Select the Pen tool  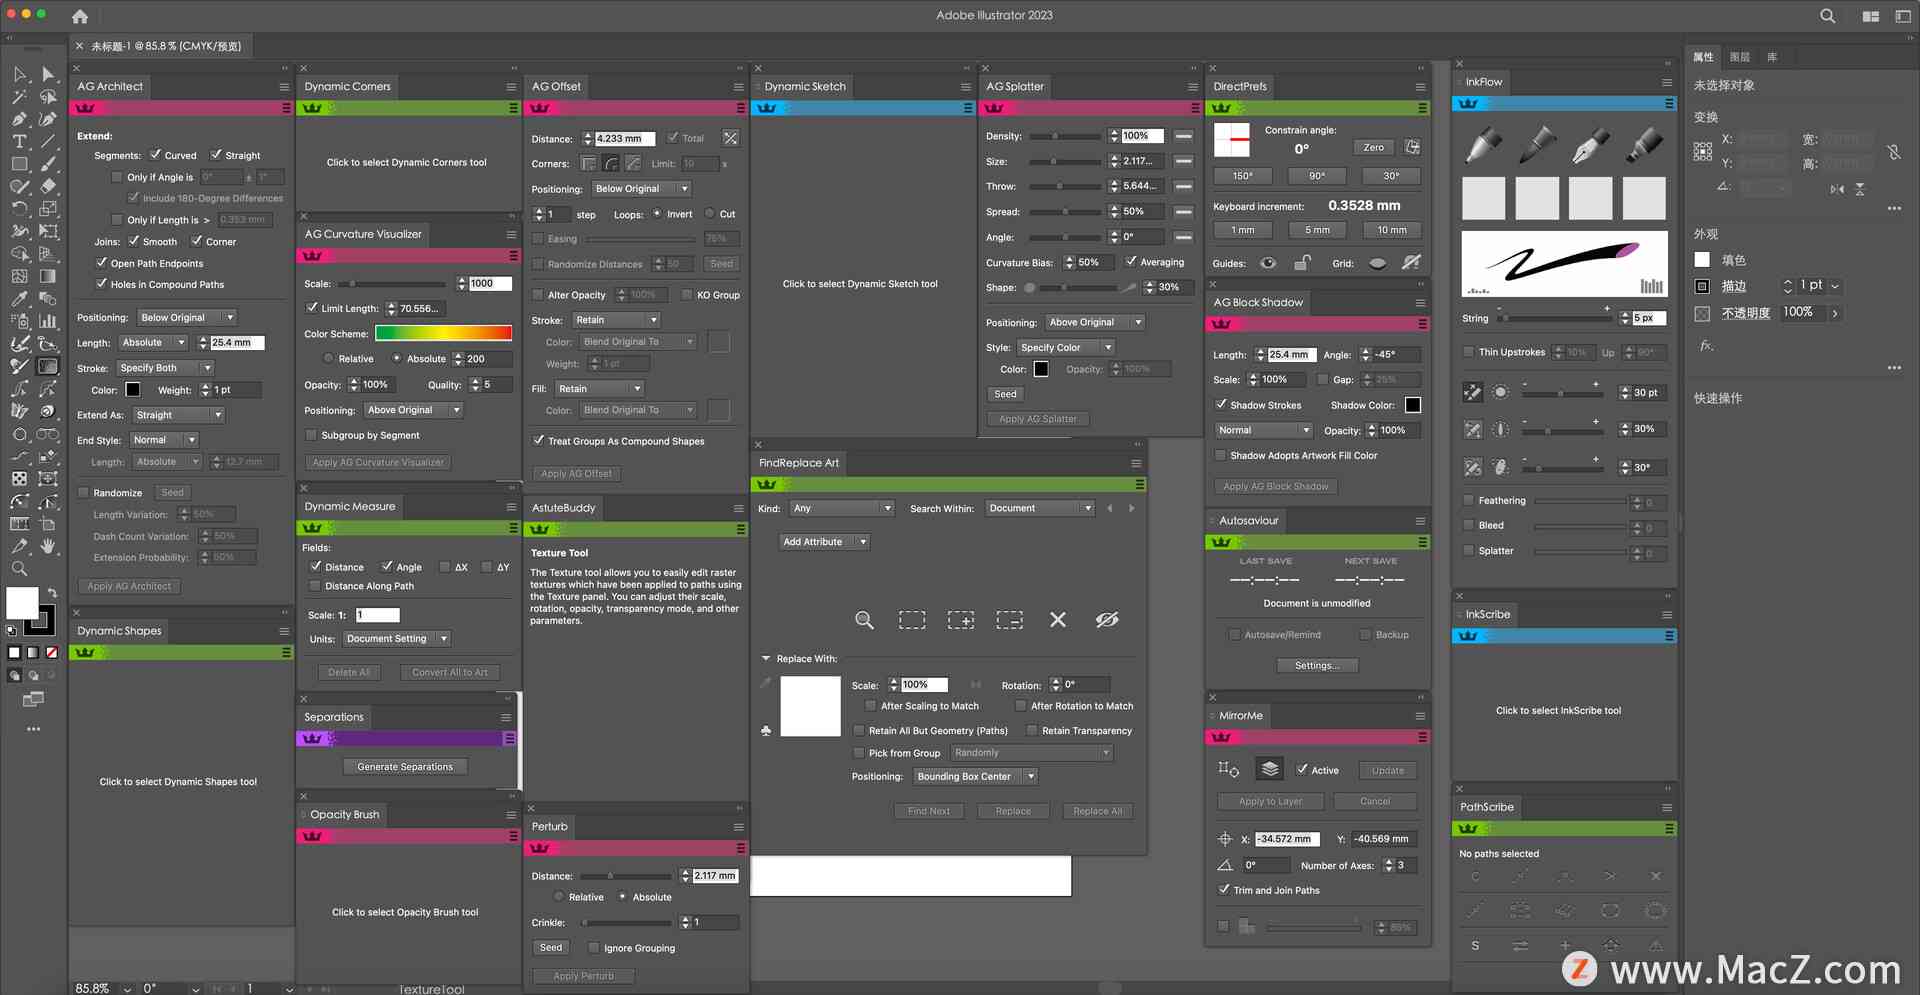pyautogui.click(x=19, y=119)
